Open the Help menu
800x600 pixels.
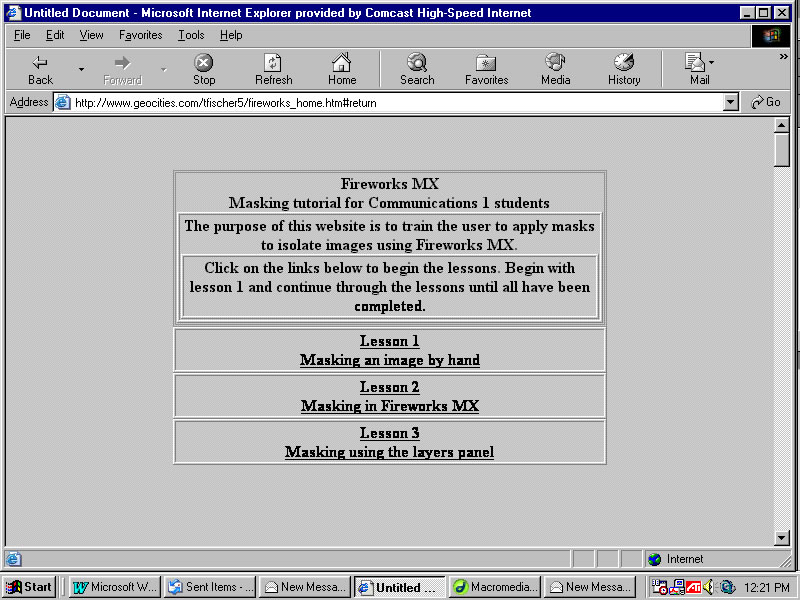[231, 35]
